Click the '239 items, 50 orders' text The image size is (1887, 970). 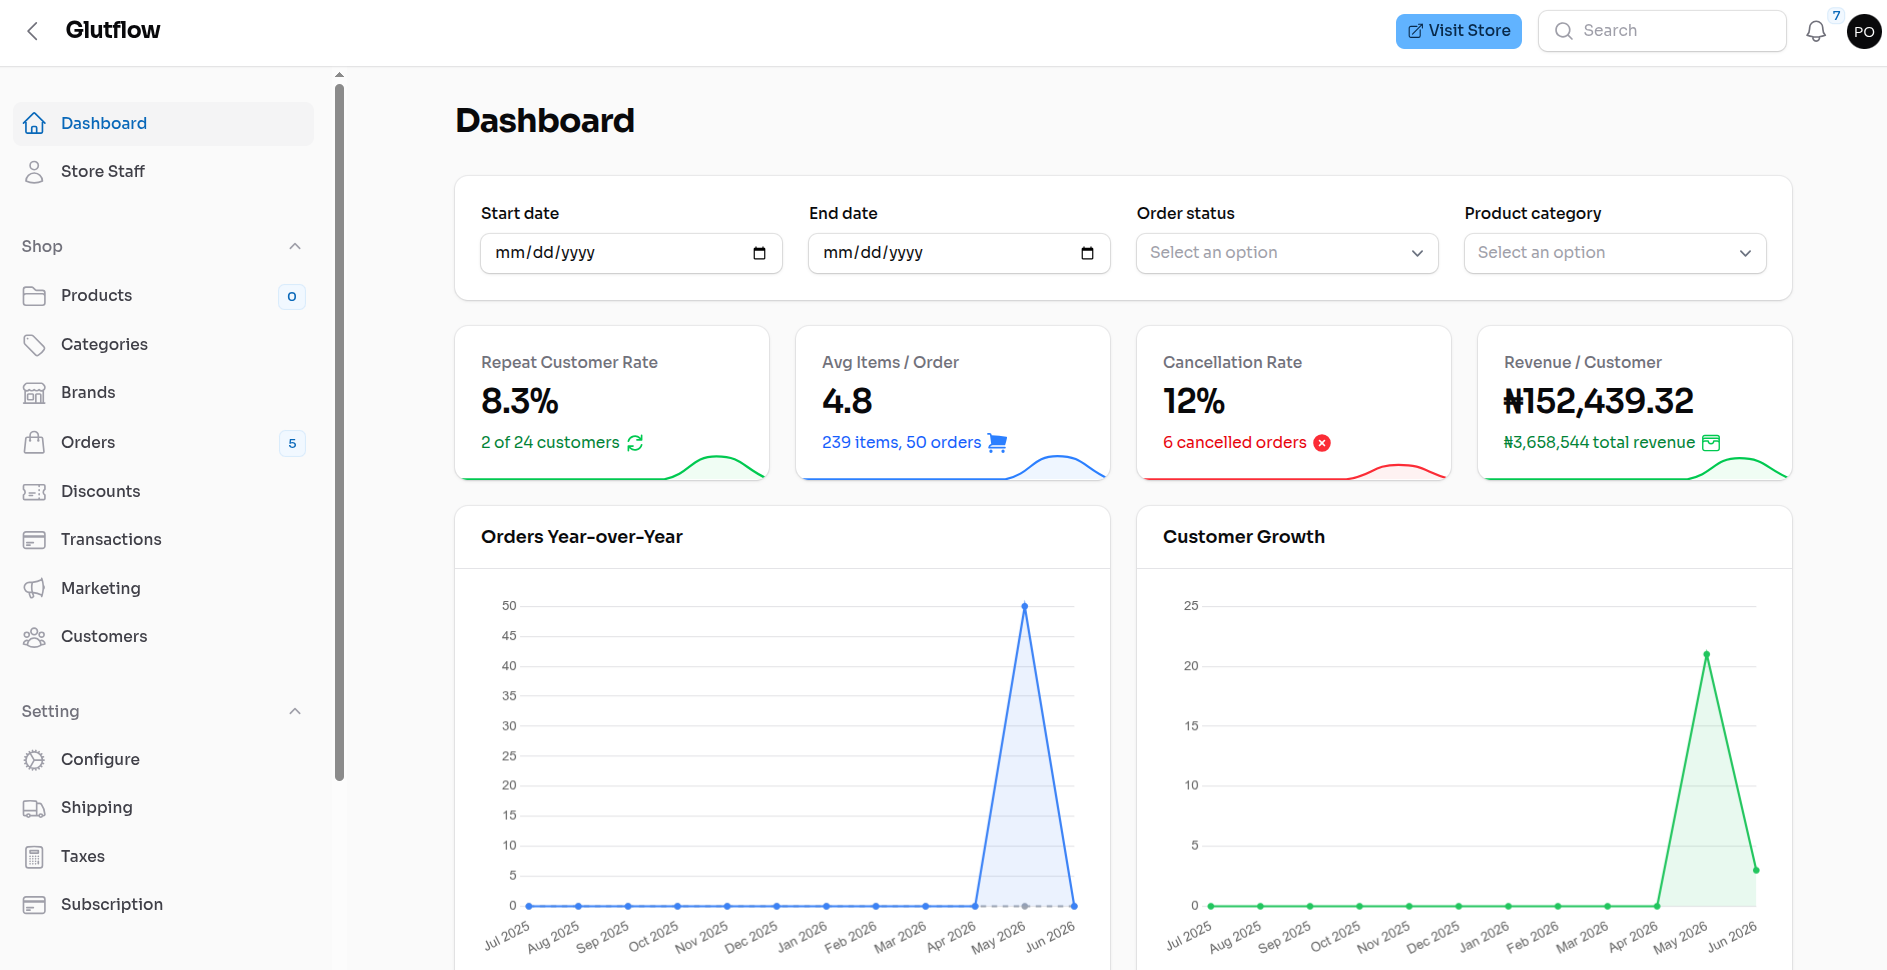(901, 443)
